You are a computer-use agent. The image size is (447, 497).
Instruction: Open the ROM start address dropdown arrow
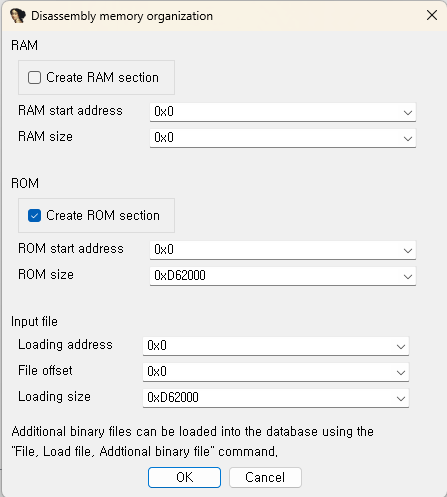pyautogui.click(x=408, y=250)
